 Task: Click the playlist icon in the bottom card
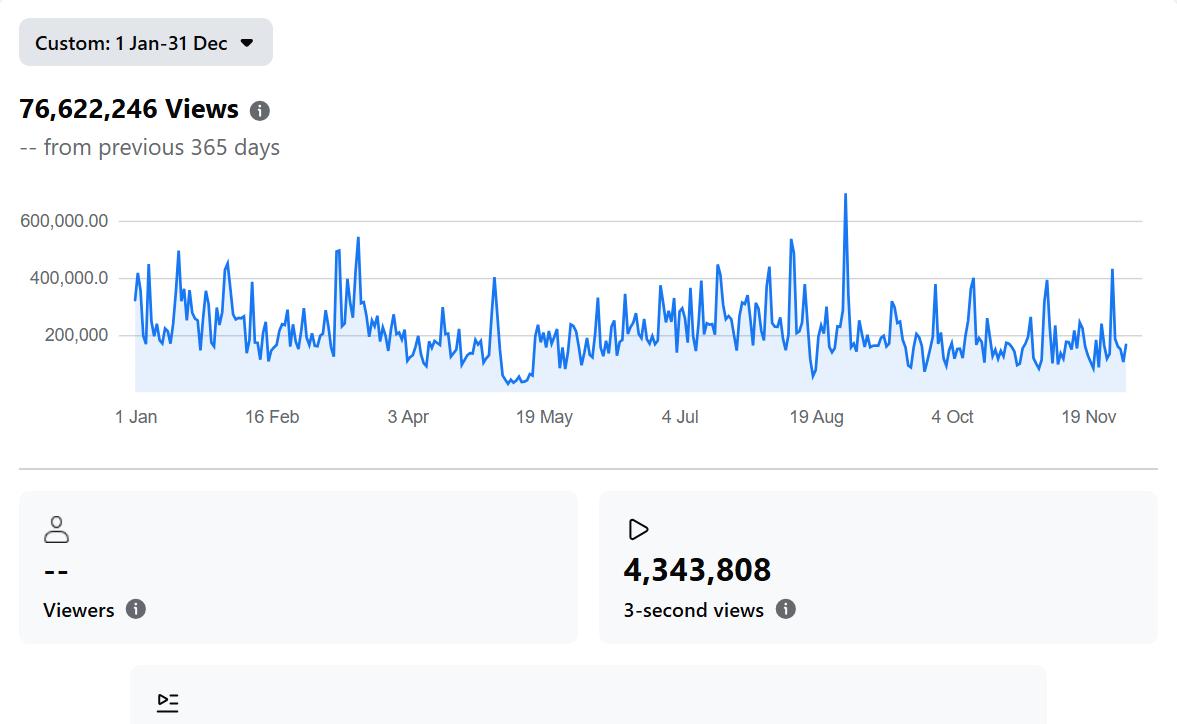tap(168, 702)
